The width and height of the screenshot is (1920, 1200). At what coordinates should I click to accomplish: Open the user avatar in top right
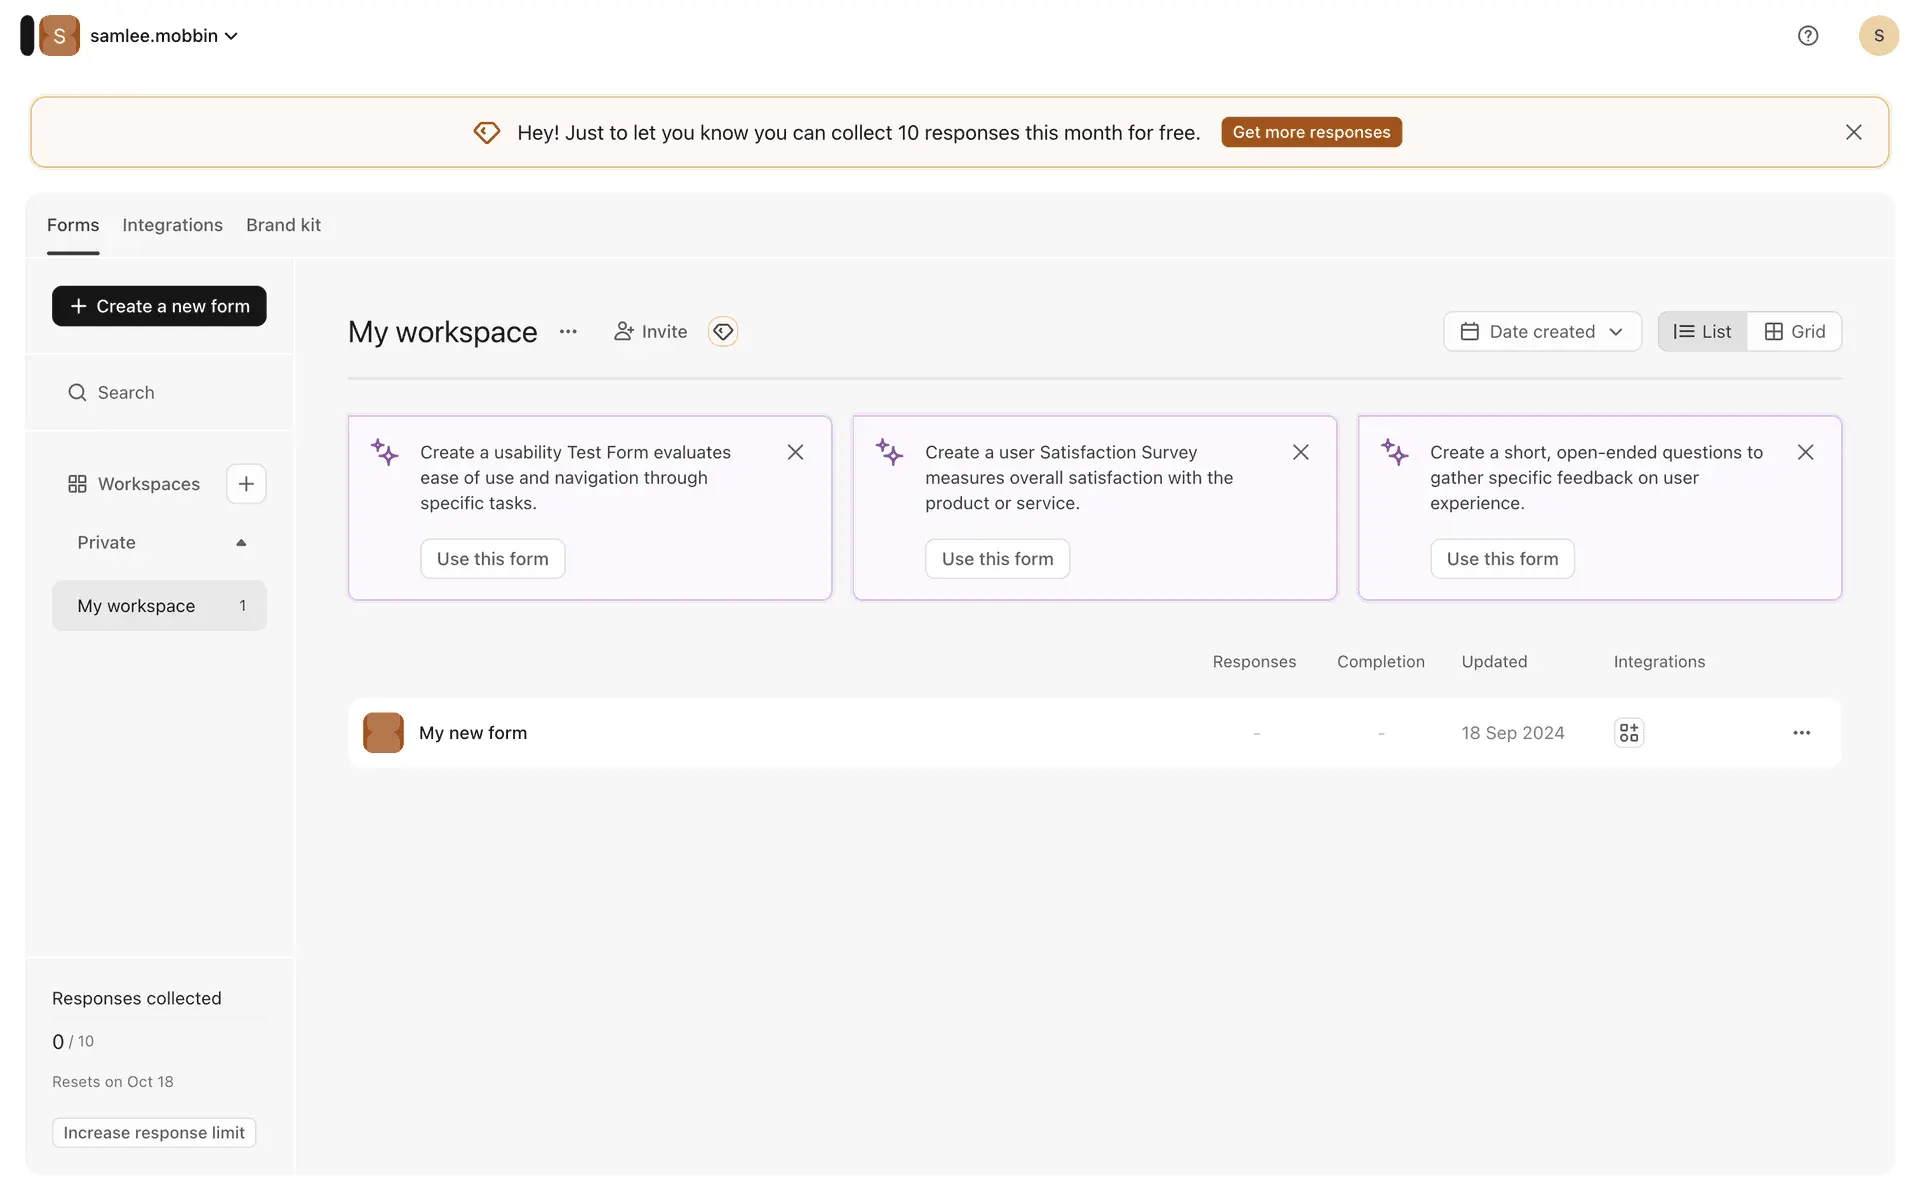tap(1878, 36)
